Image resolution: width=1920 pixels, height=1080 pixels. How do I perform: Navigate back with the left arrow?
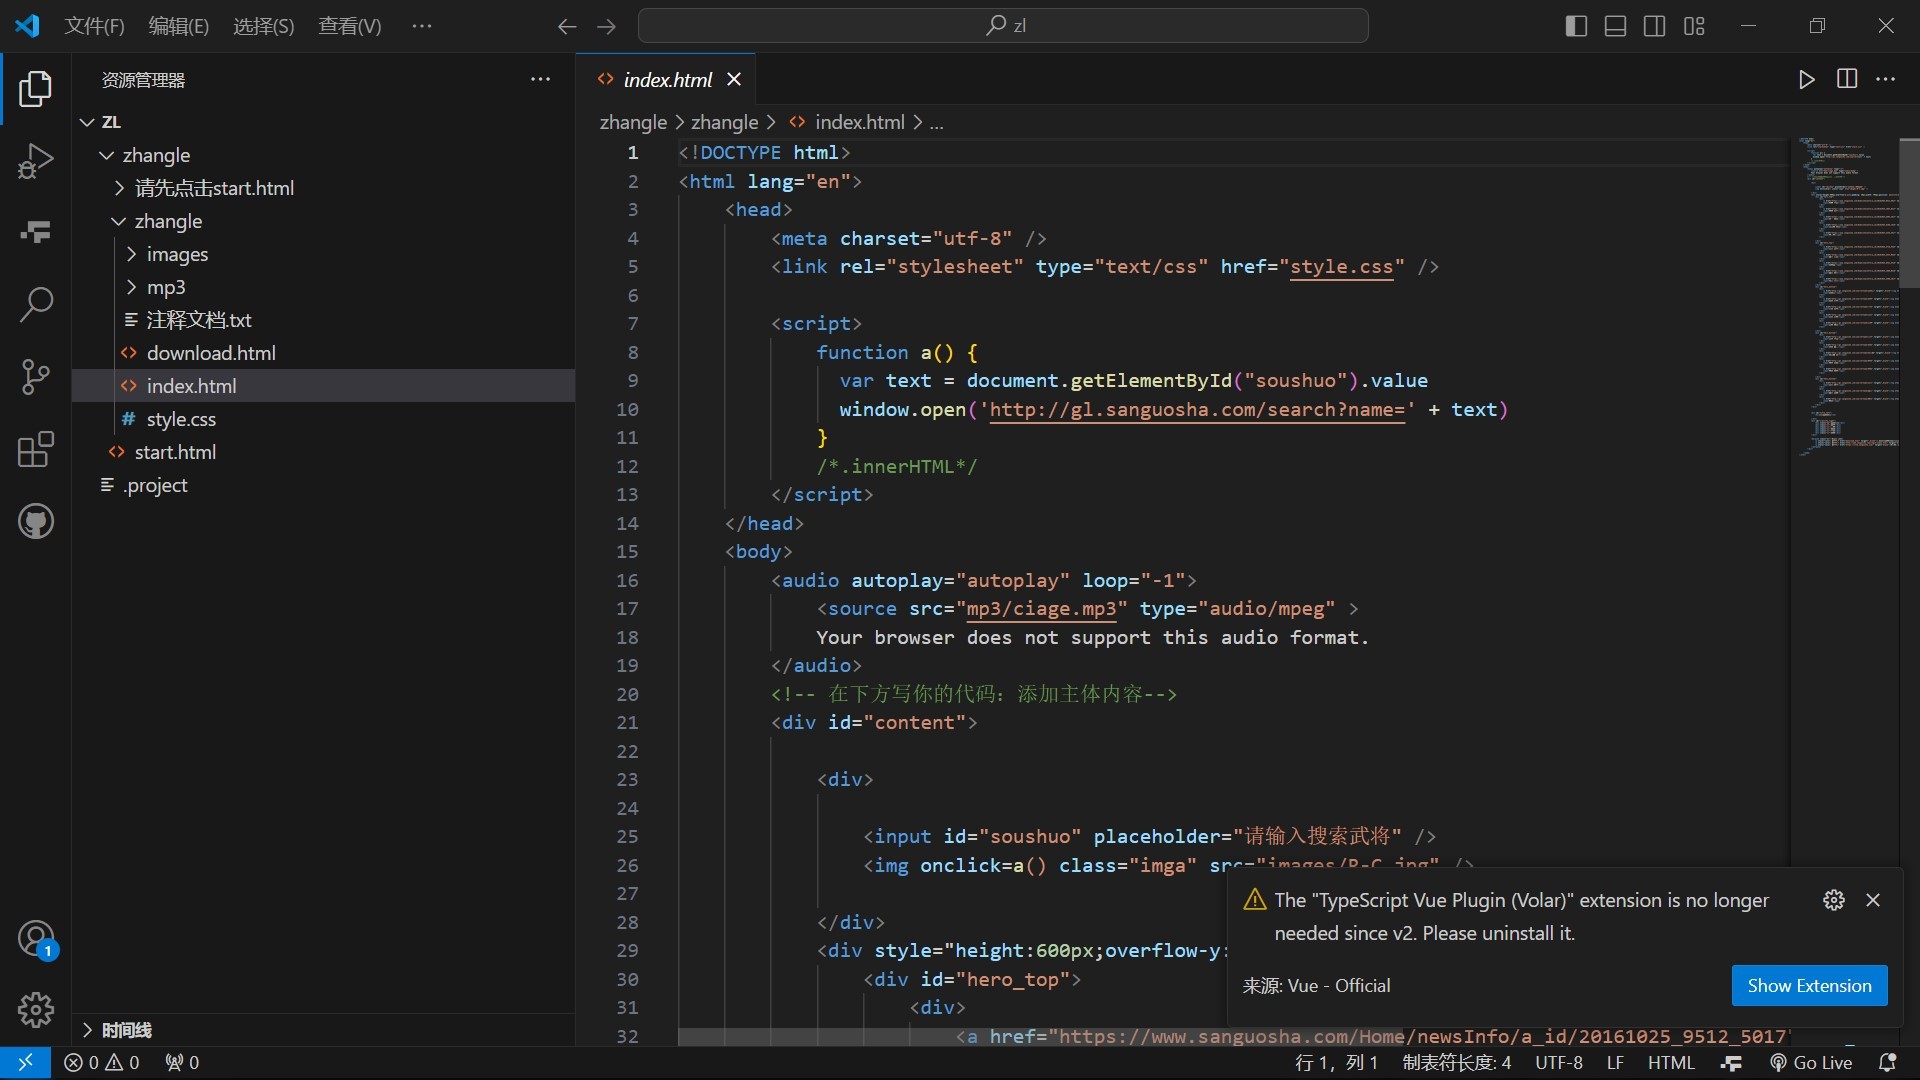pyautogui.click(x=567, y=26)
